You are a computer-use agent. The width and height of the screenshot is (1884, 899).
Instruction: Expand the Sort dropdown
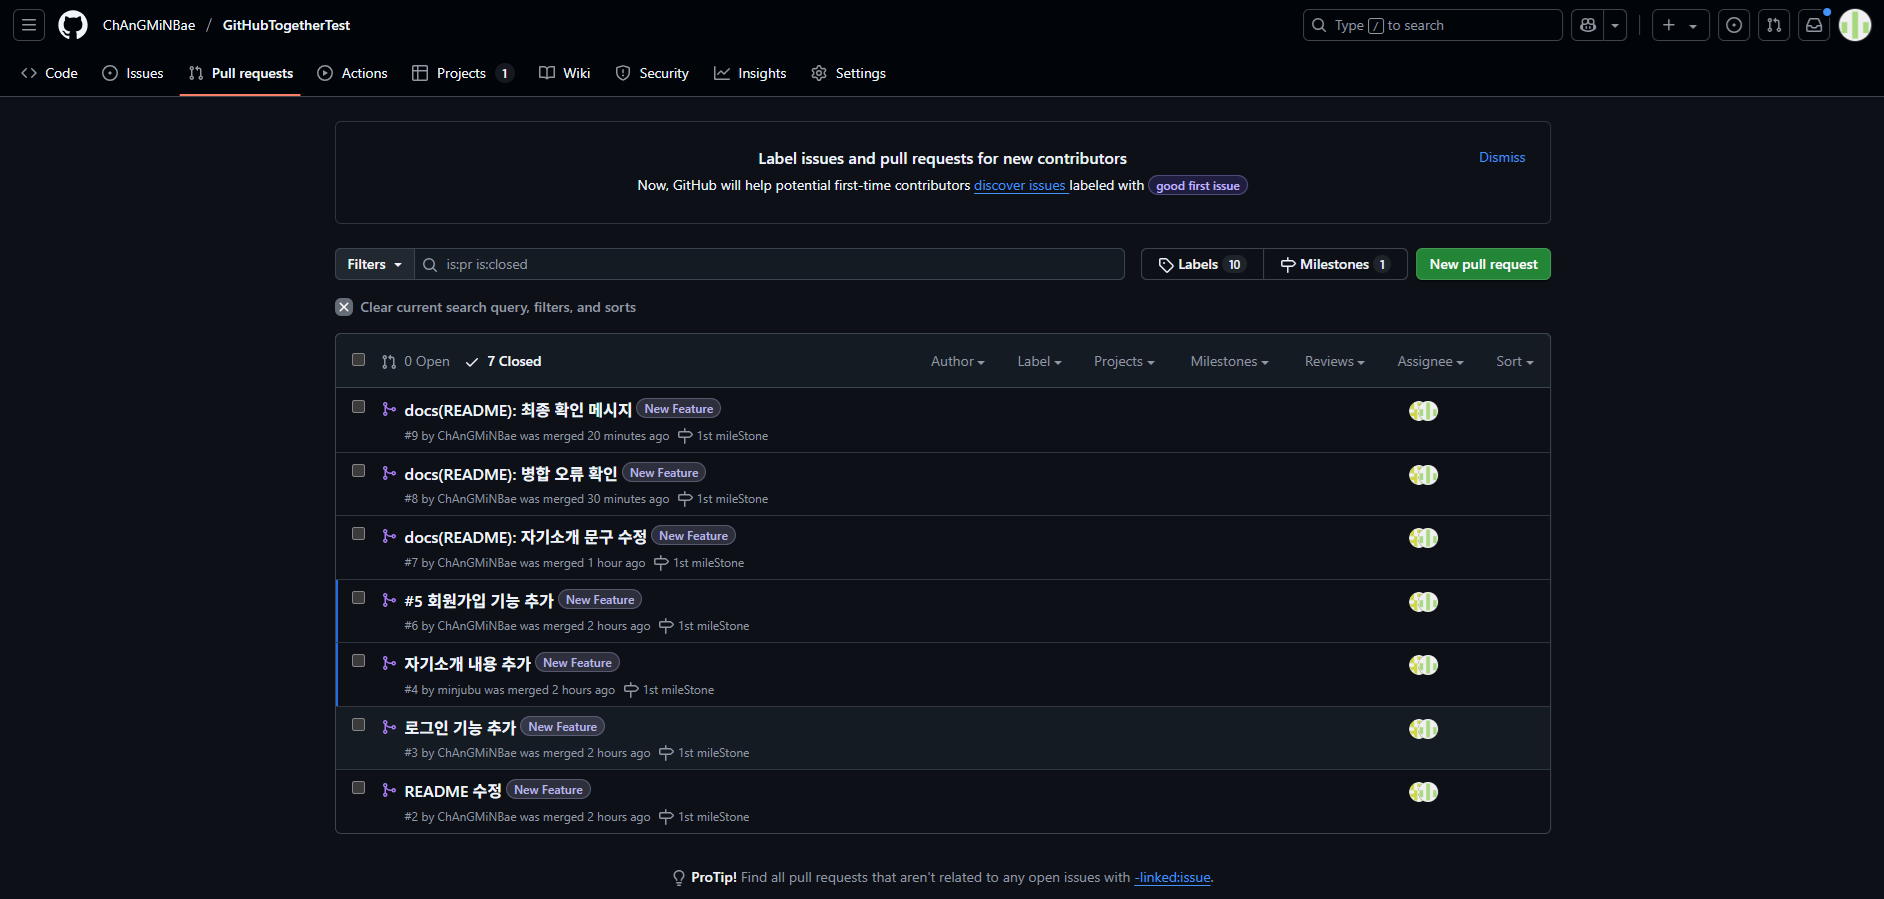[x=1514, y=361]
